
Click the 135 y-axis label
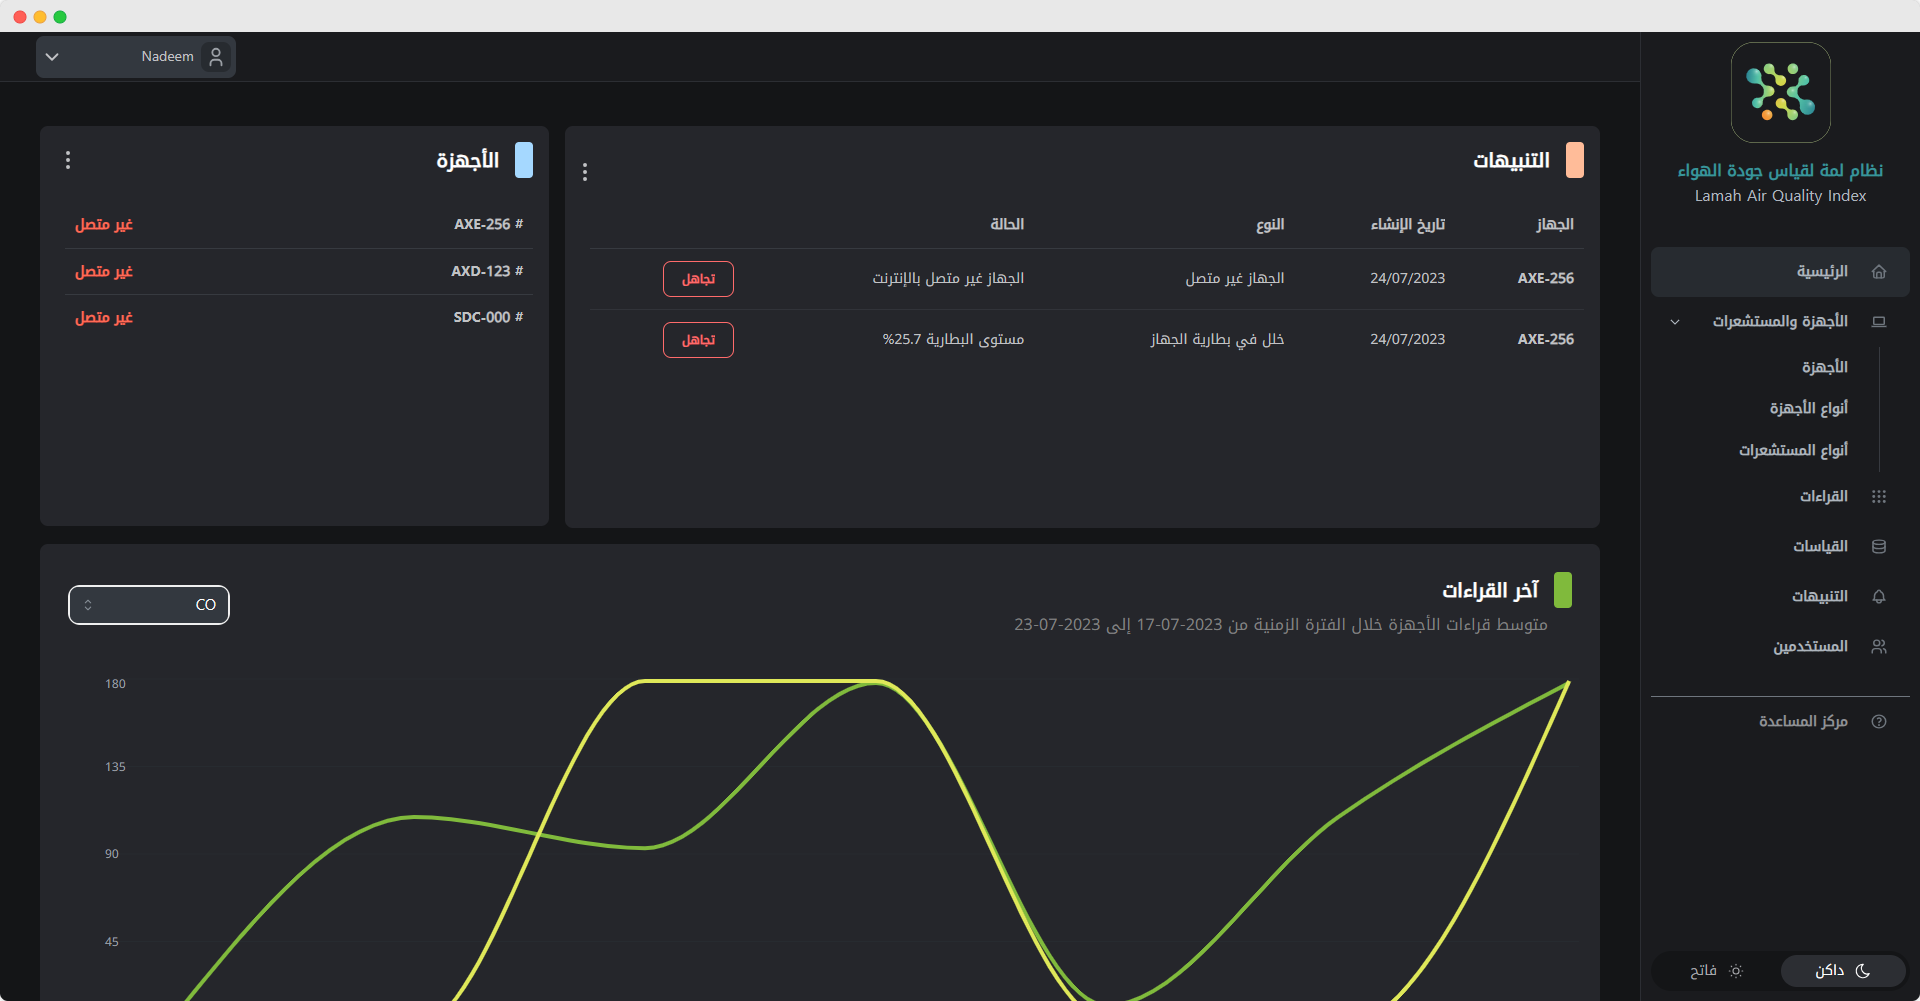[x=116, y=767]
